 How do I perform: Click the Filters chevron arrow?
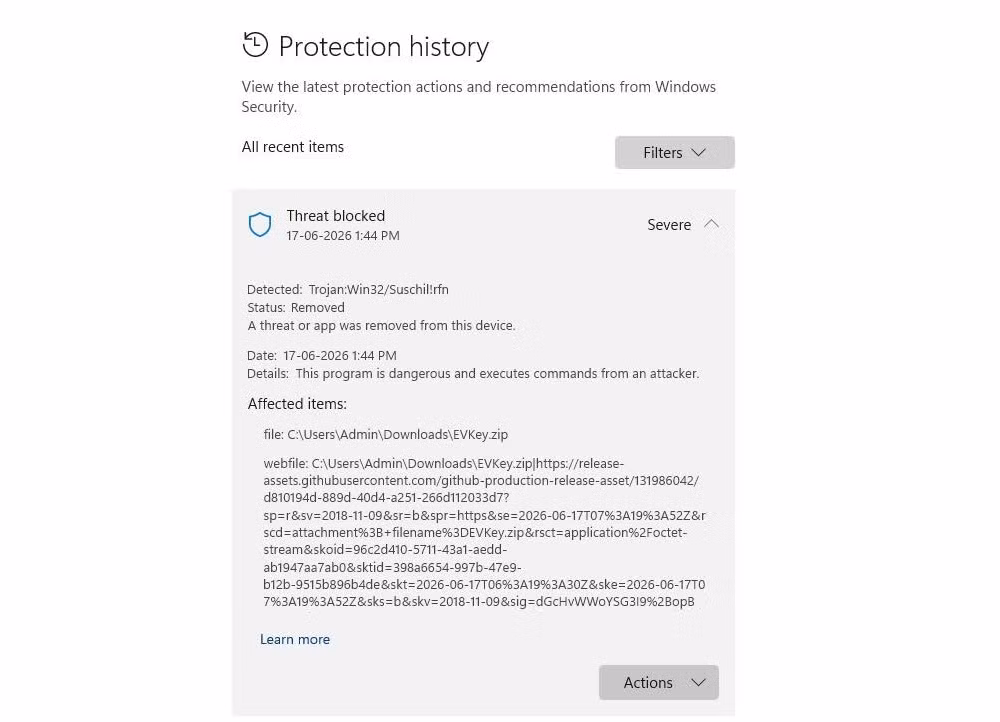699,152
